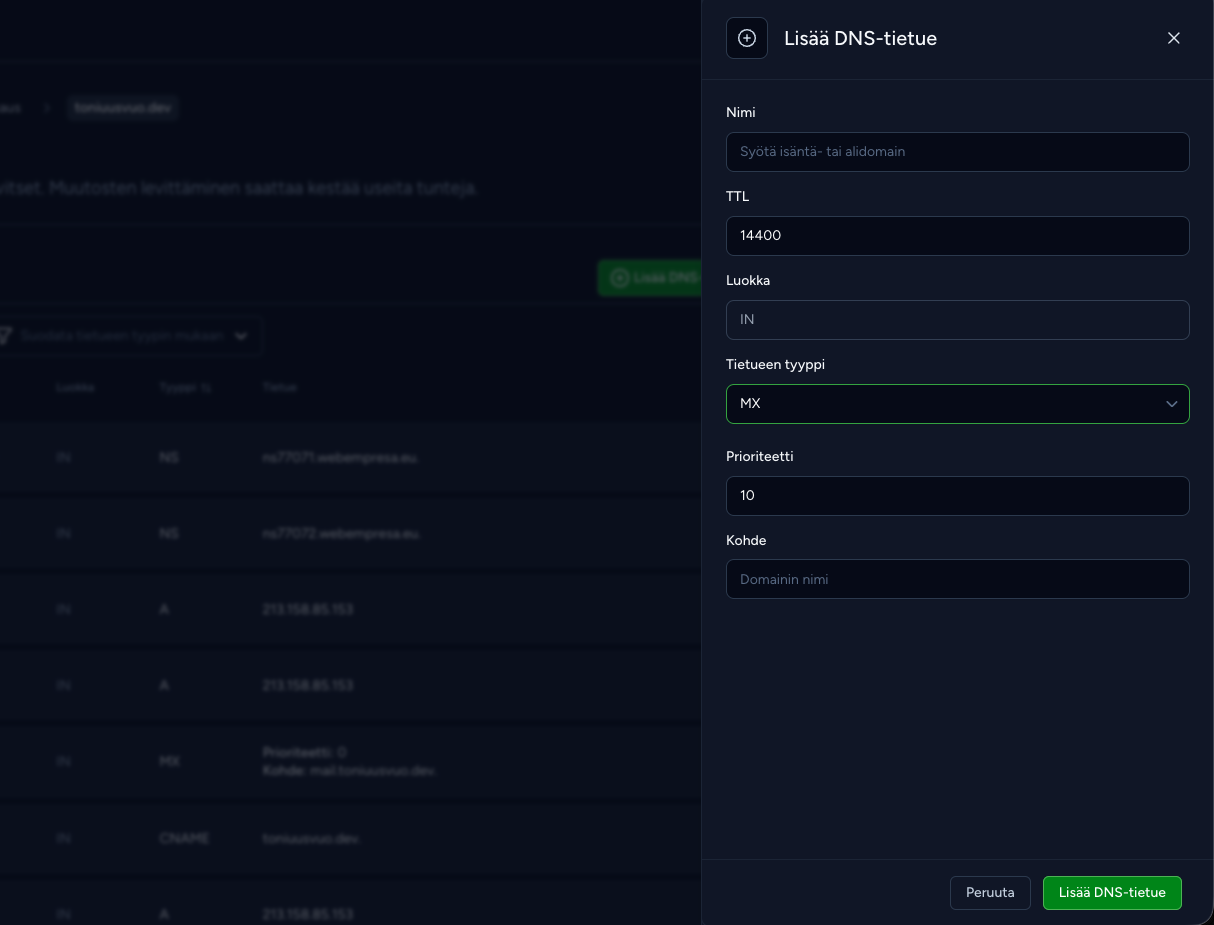The image size is (1214, 925).
Task: Click the Prioriteetti field showing 10
Action: click(957, 496)
